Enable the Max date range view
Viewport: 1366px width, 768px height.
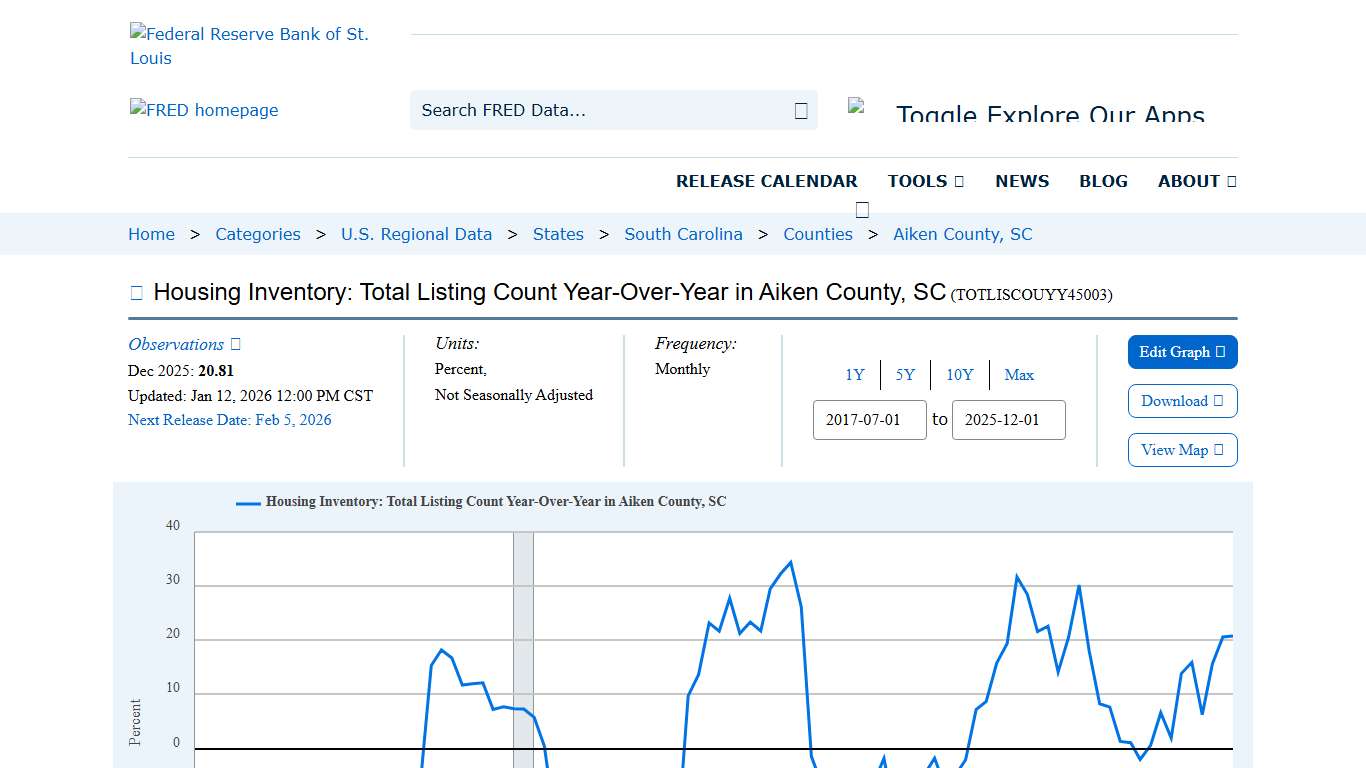(x=1019, y=374)
